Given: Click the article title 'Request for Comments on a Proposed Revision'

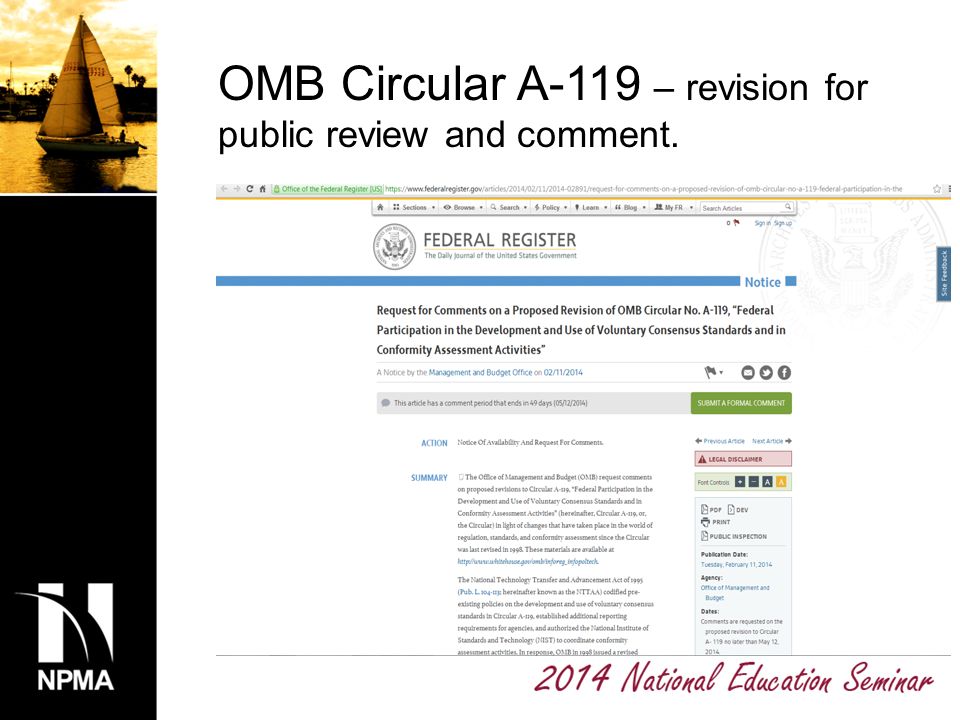Looking at the screenshot, I should [581, 330].
